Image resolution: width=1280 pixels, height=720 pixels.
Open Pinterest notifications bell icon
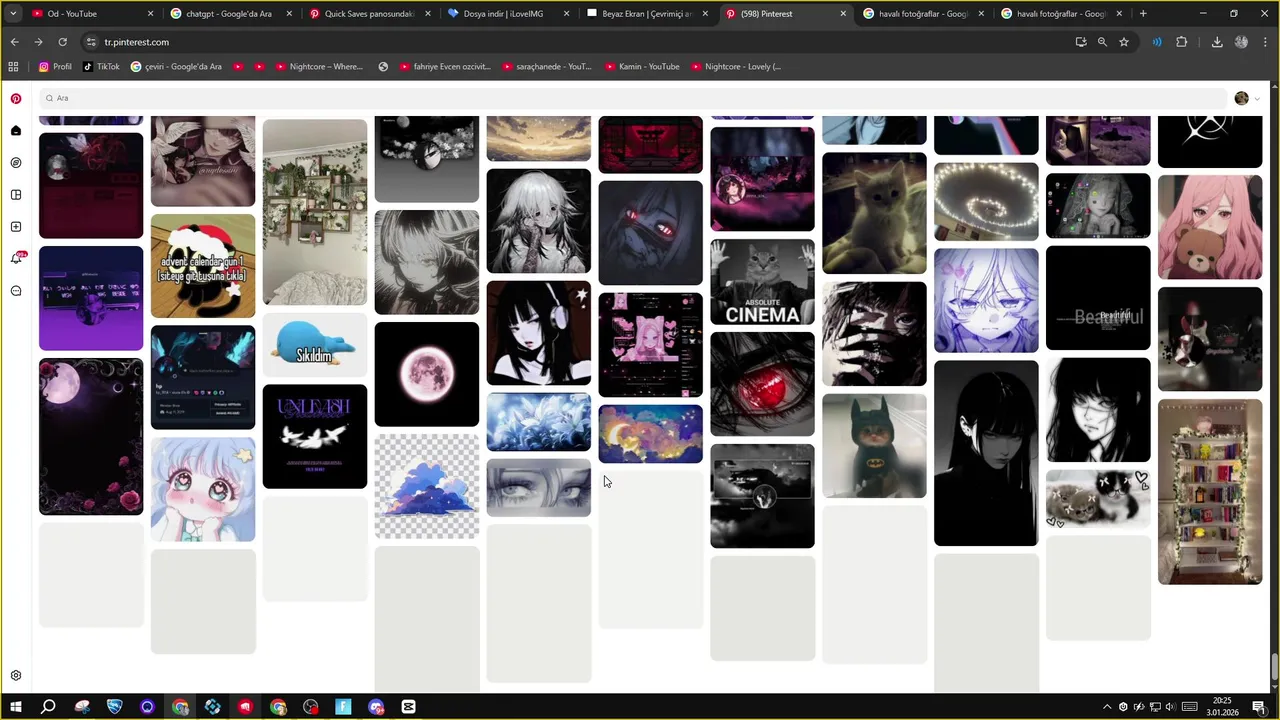click(16, 259)
